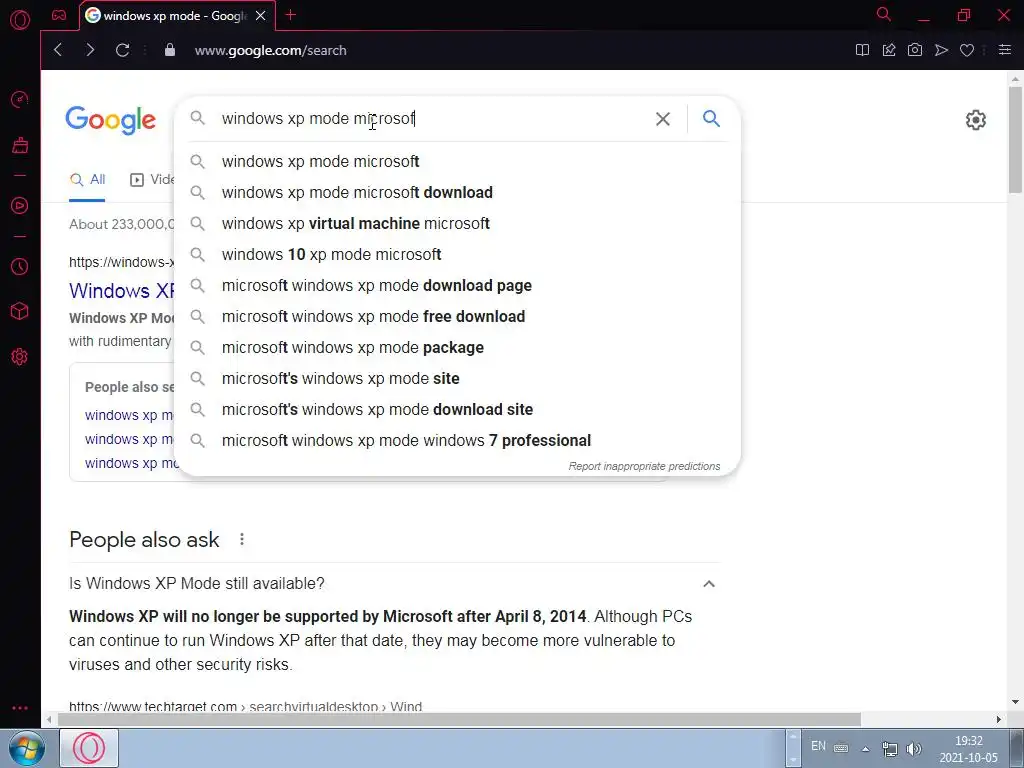Image resolution: width=1024 pixels, height=768 pixels.
Task: Select suggestion 'microsoft's windows xp mode site'
Action: [x=457, y=379]
